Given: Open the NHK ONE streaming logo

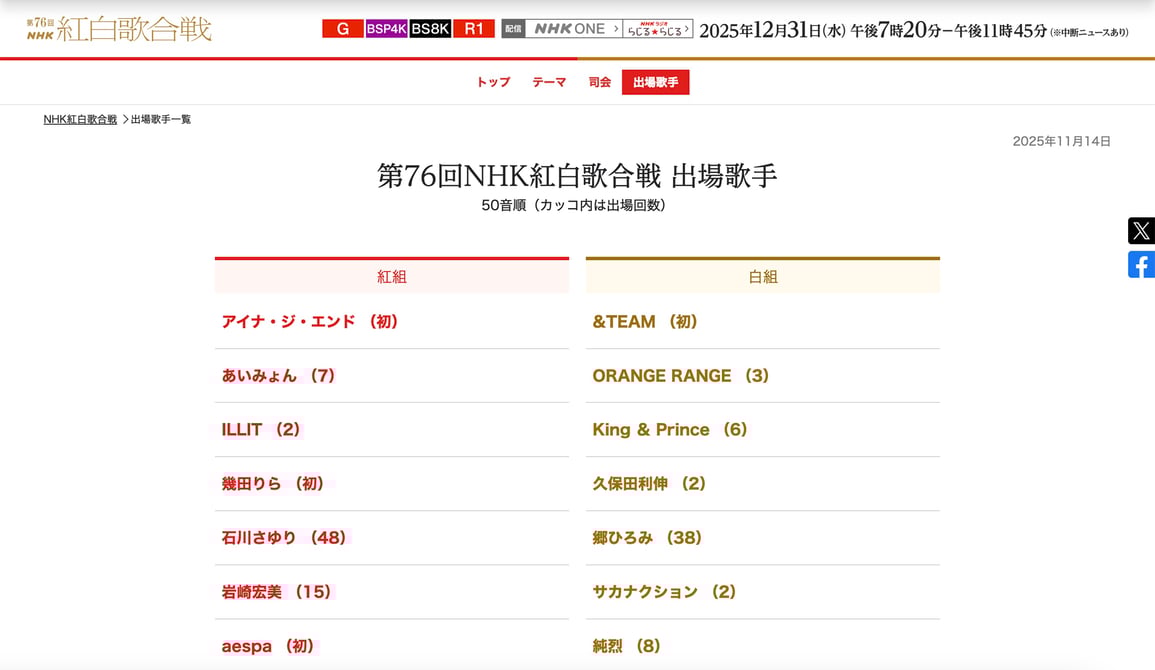Looking at the screenshot, I should [x=570, y=28].
